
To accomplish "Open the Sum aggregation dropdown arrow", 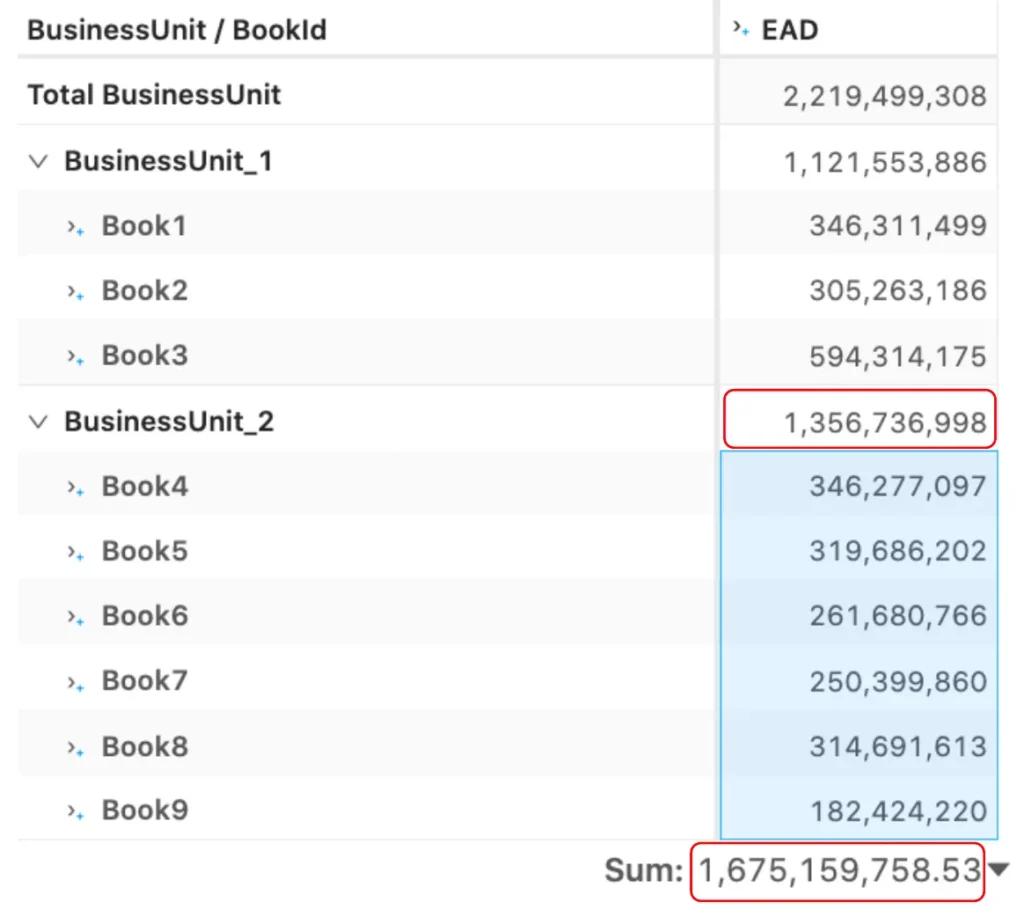I will 999,869.
